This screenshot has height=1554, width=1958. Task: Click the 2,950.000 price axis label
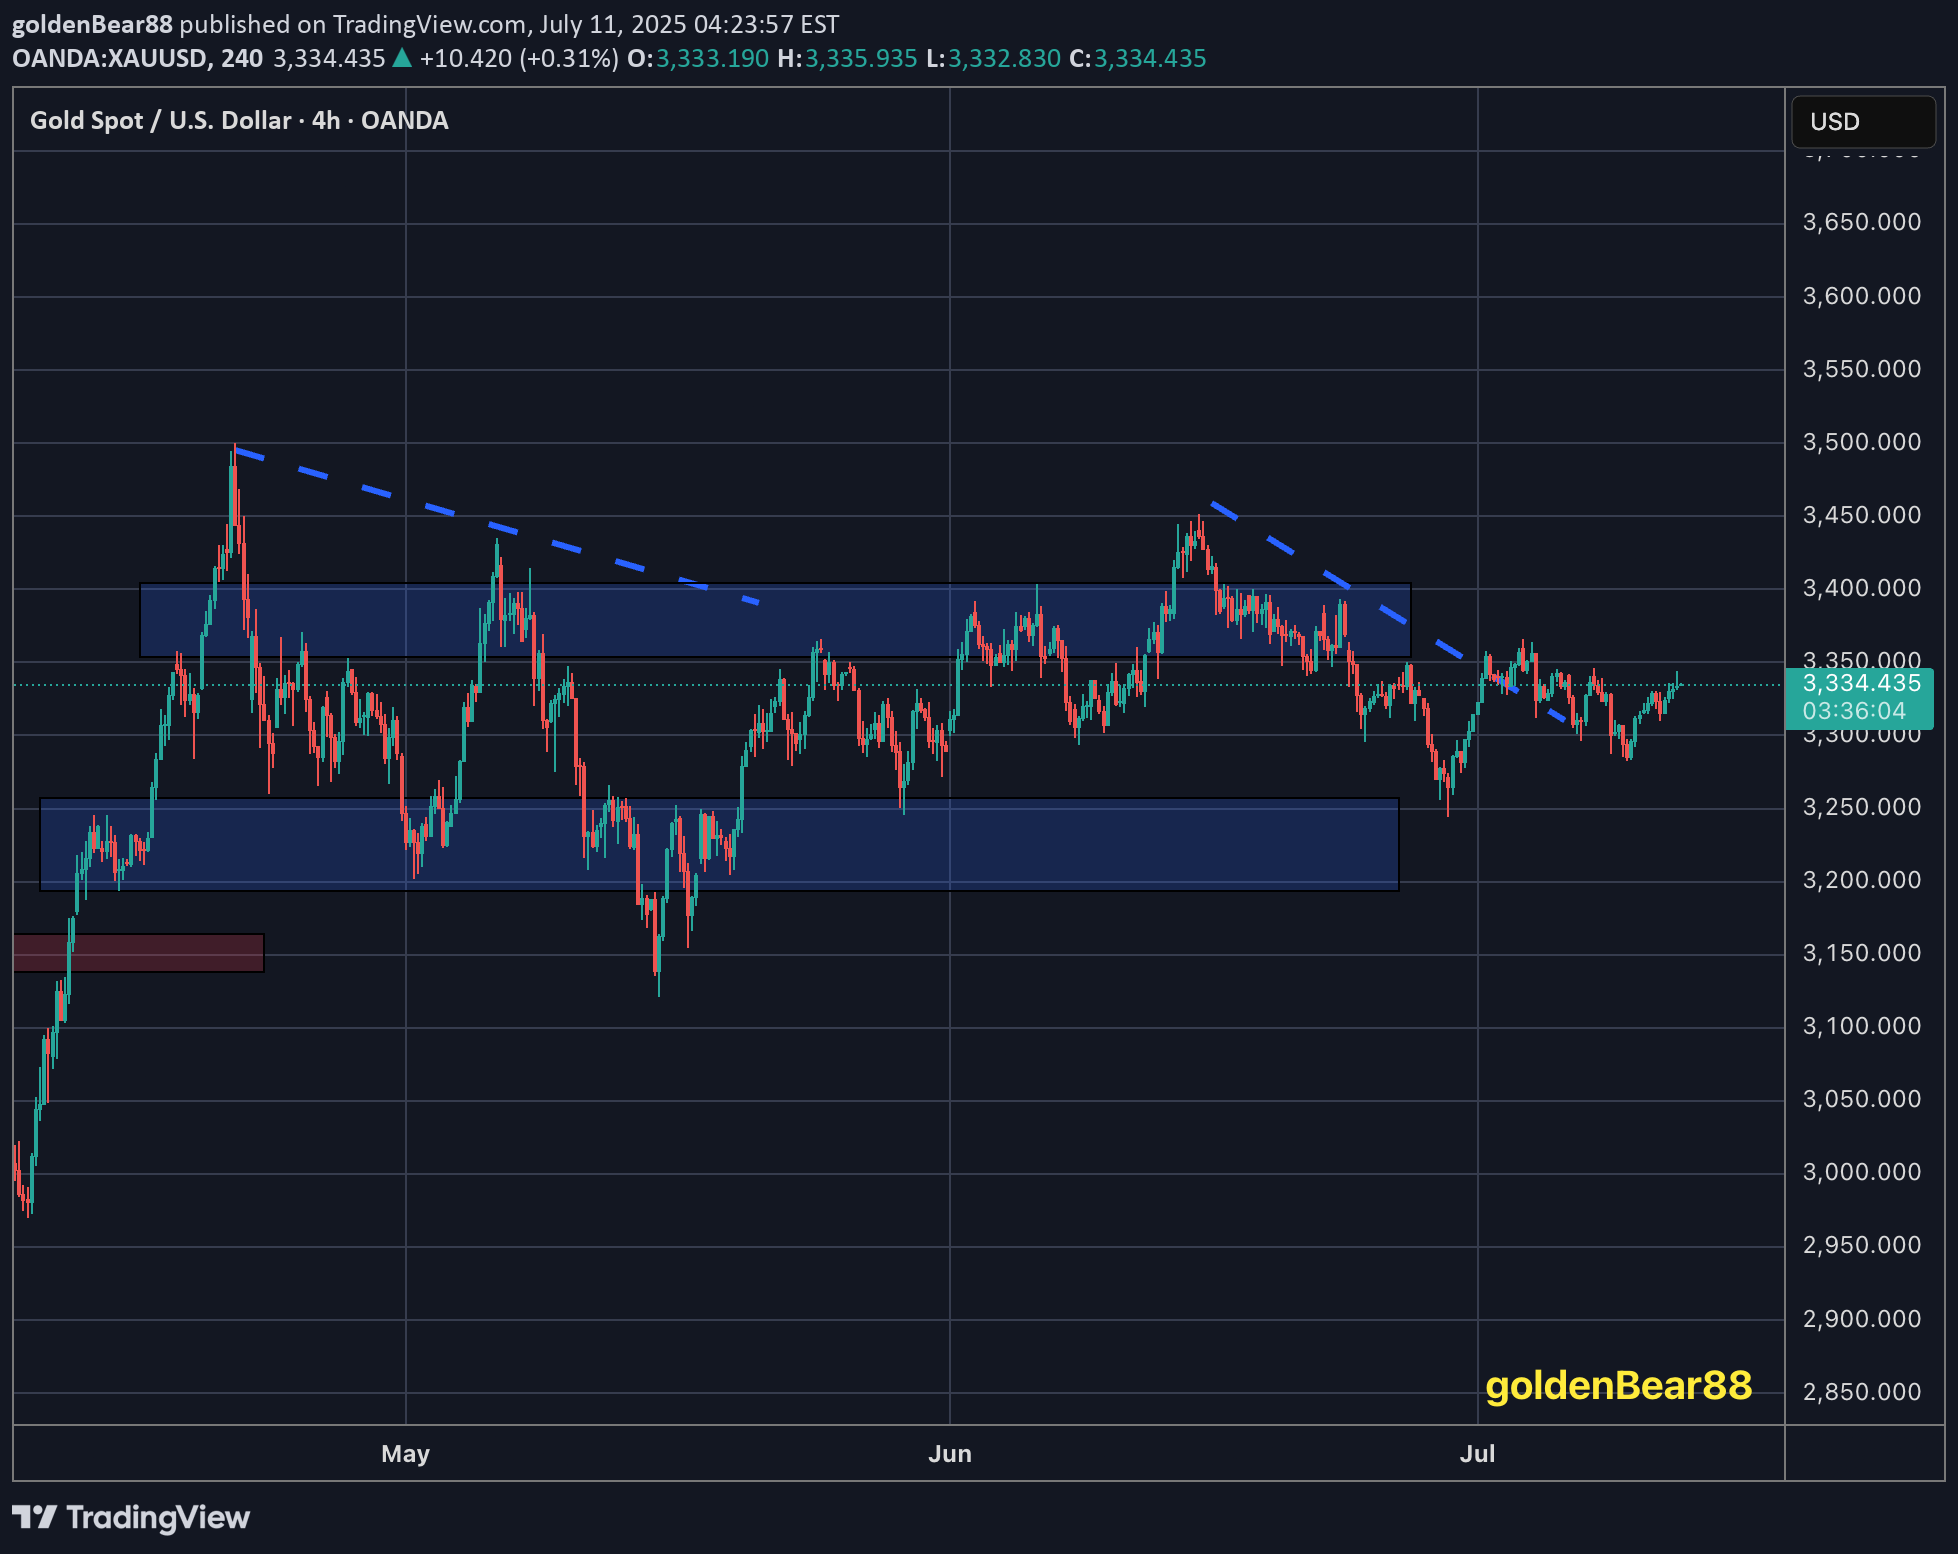tap(1861, 1245)
